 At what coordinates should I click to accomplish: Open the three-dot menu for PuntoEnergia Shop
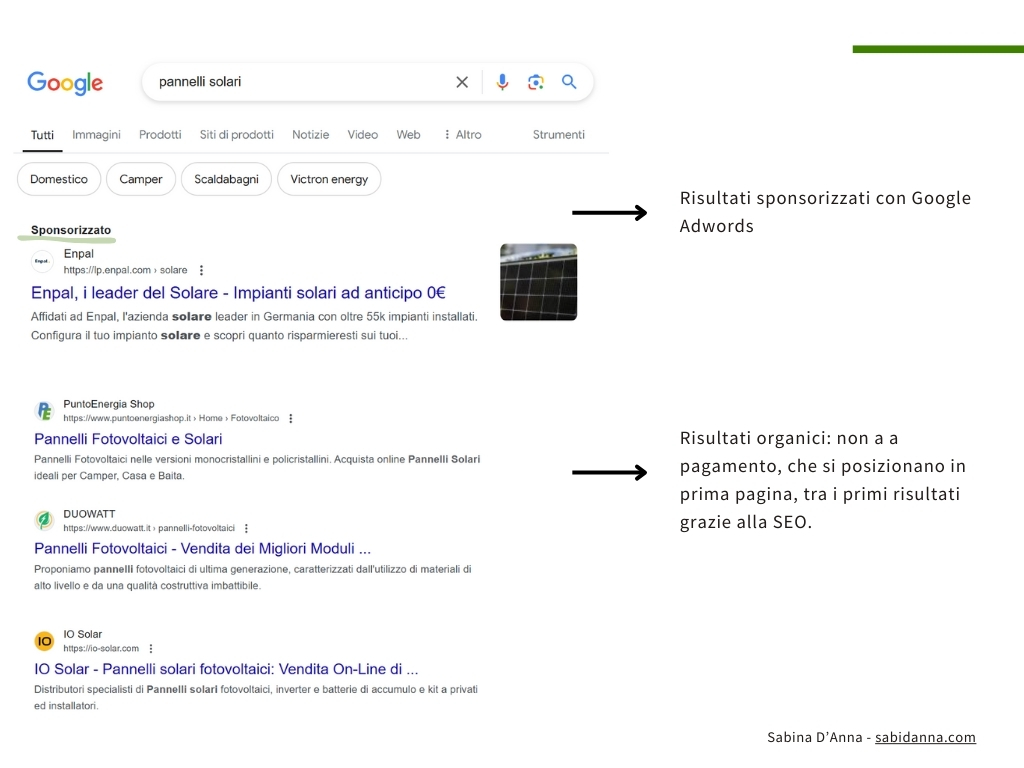coord(291,419)
